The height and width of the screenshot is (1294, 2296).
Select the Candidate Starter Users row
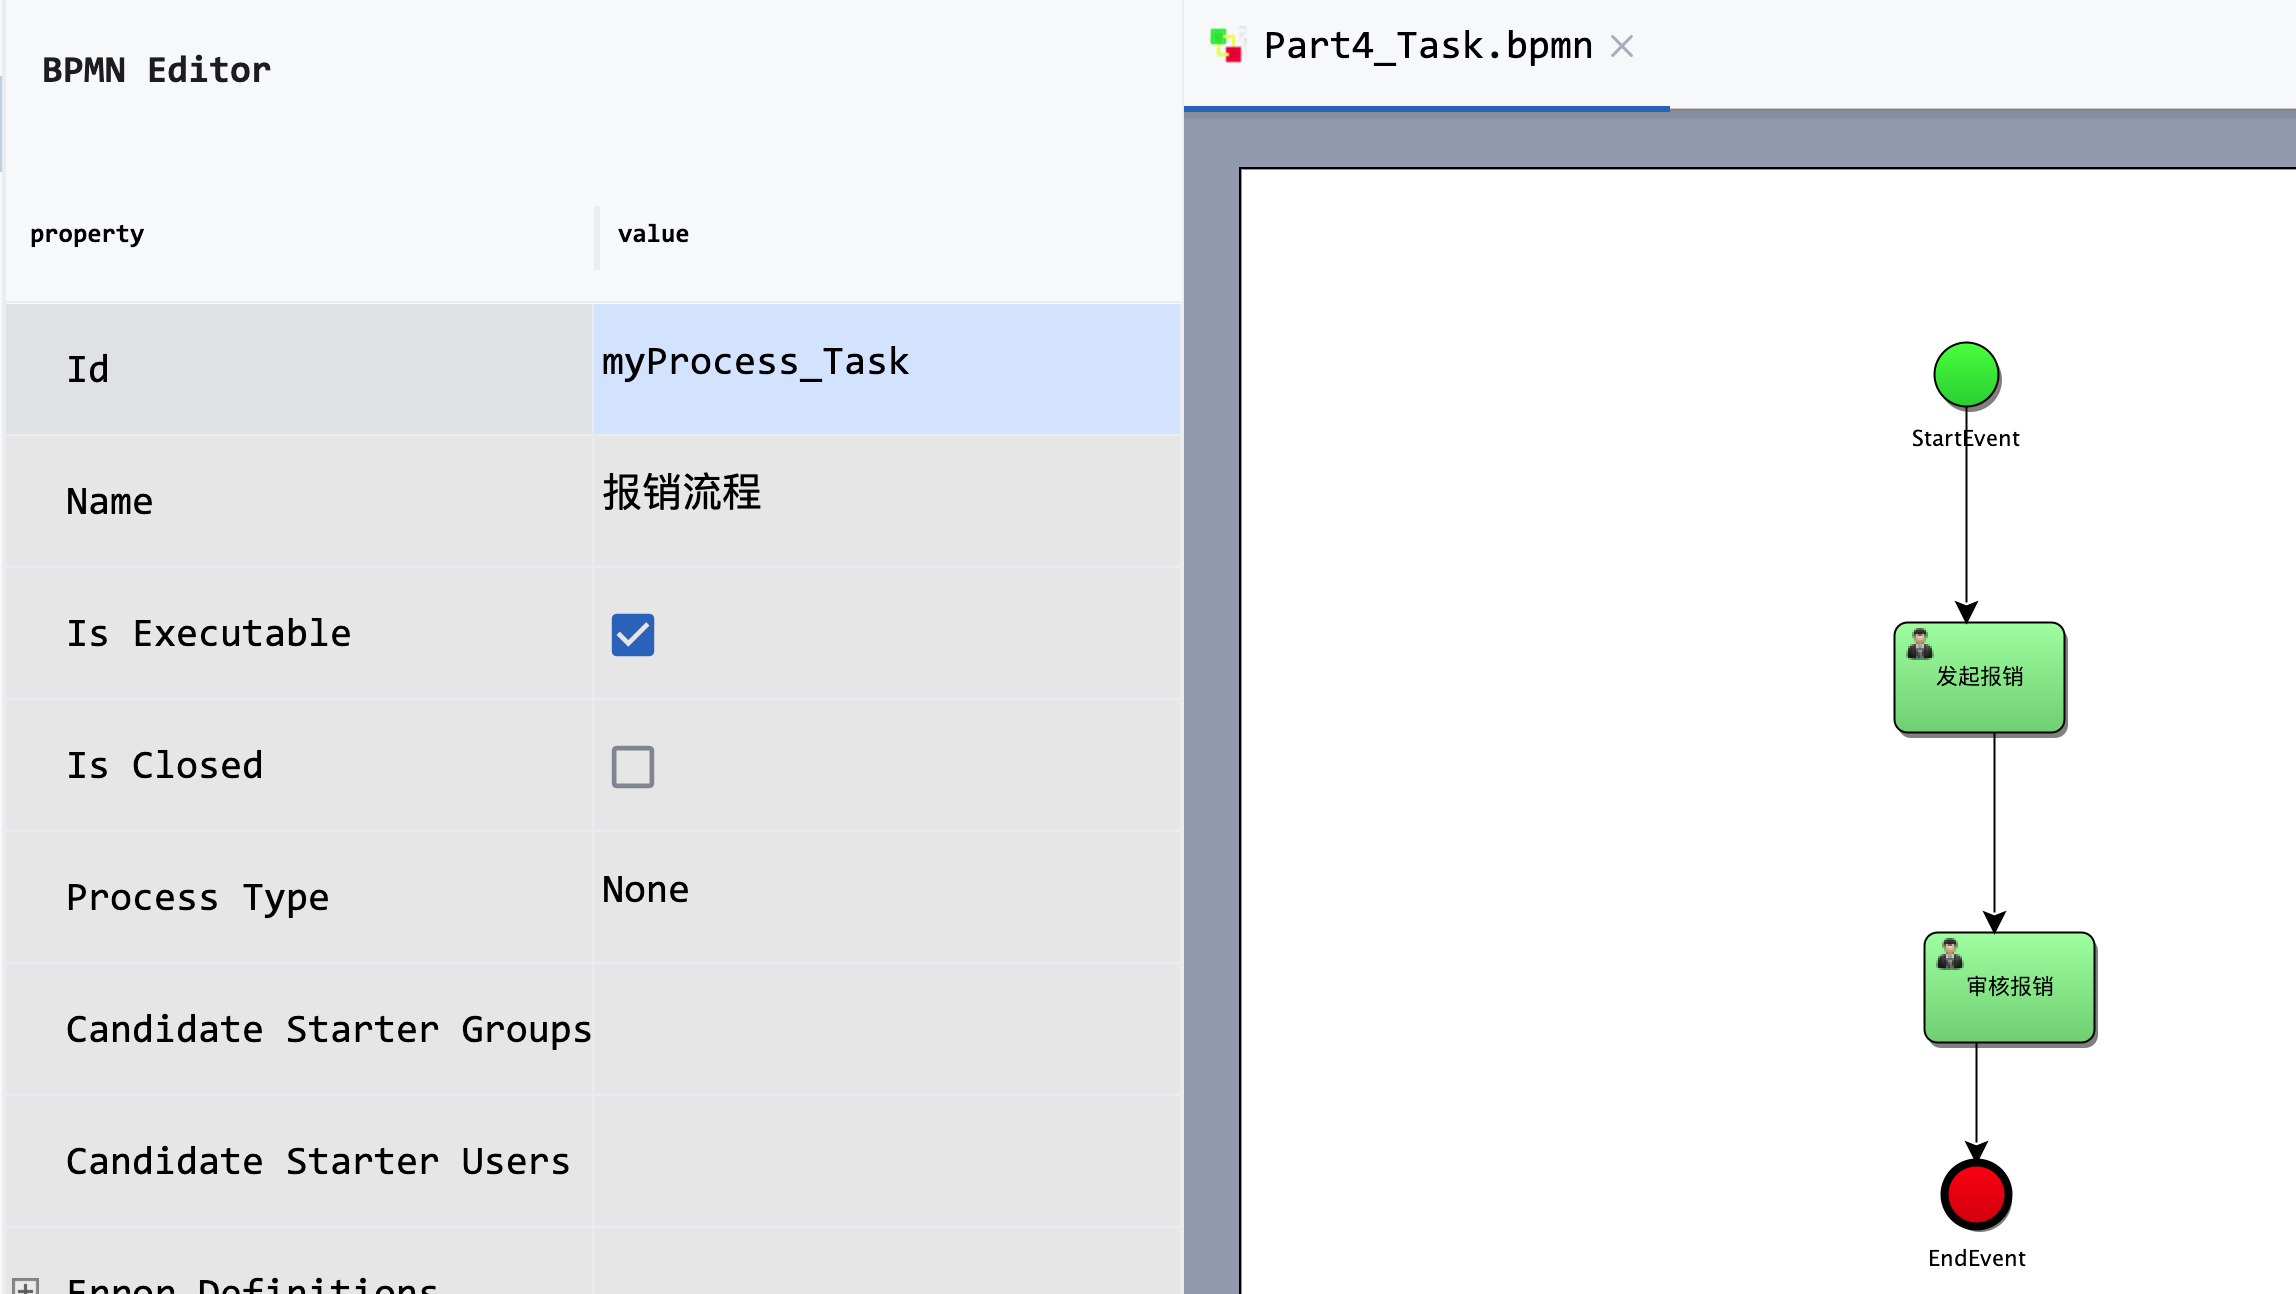click(x=318, y=1161)
